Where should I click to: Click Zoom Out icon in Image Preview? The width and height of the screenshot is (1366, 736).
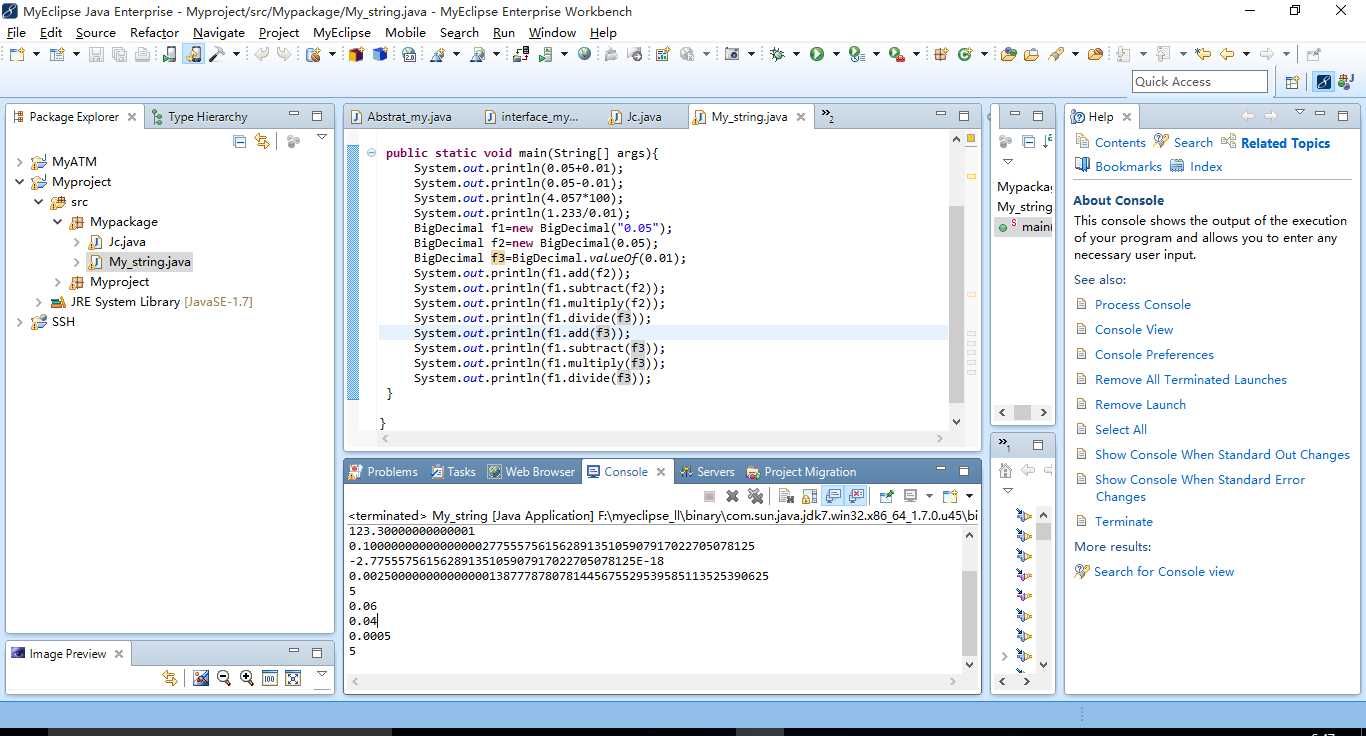(224, 678)
